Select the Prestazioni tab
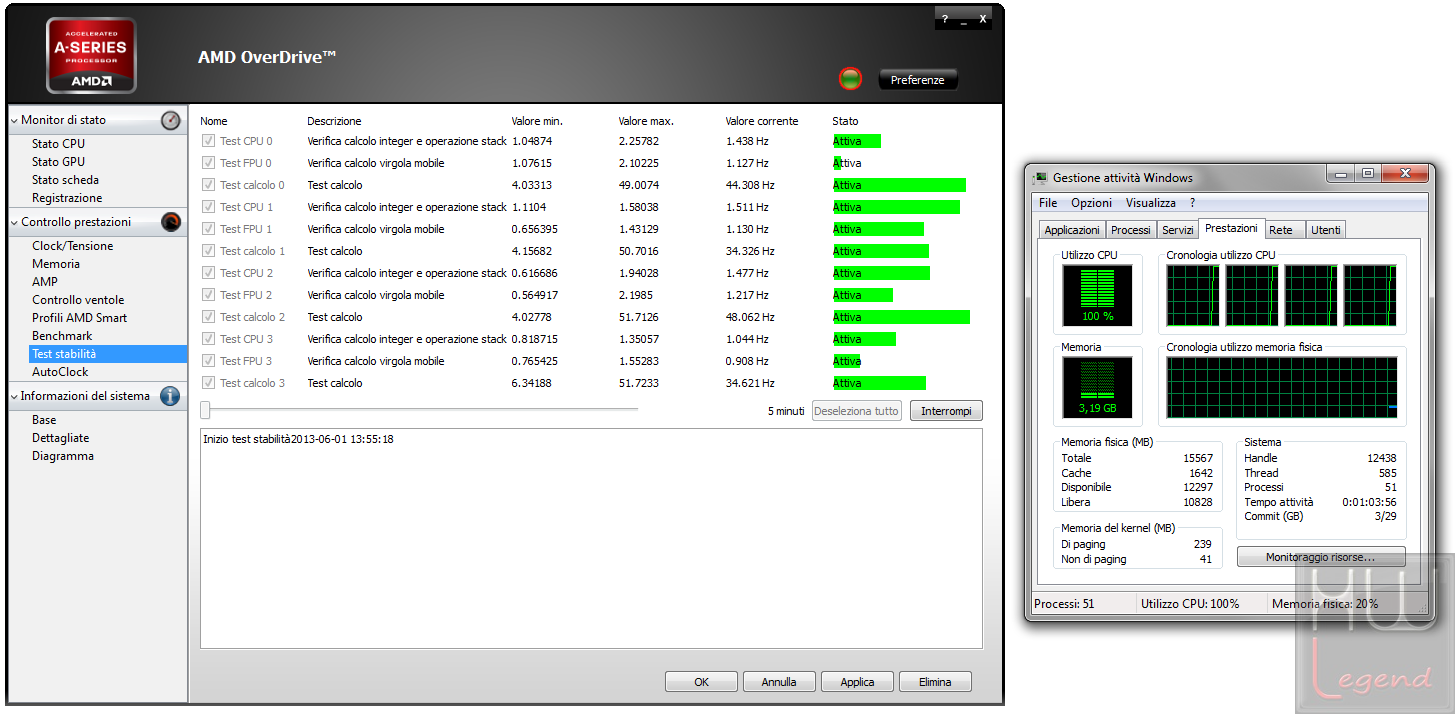This screenshot has height=714, width=1455. 1232,228
